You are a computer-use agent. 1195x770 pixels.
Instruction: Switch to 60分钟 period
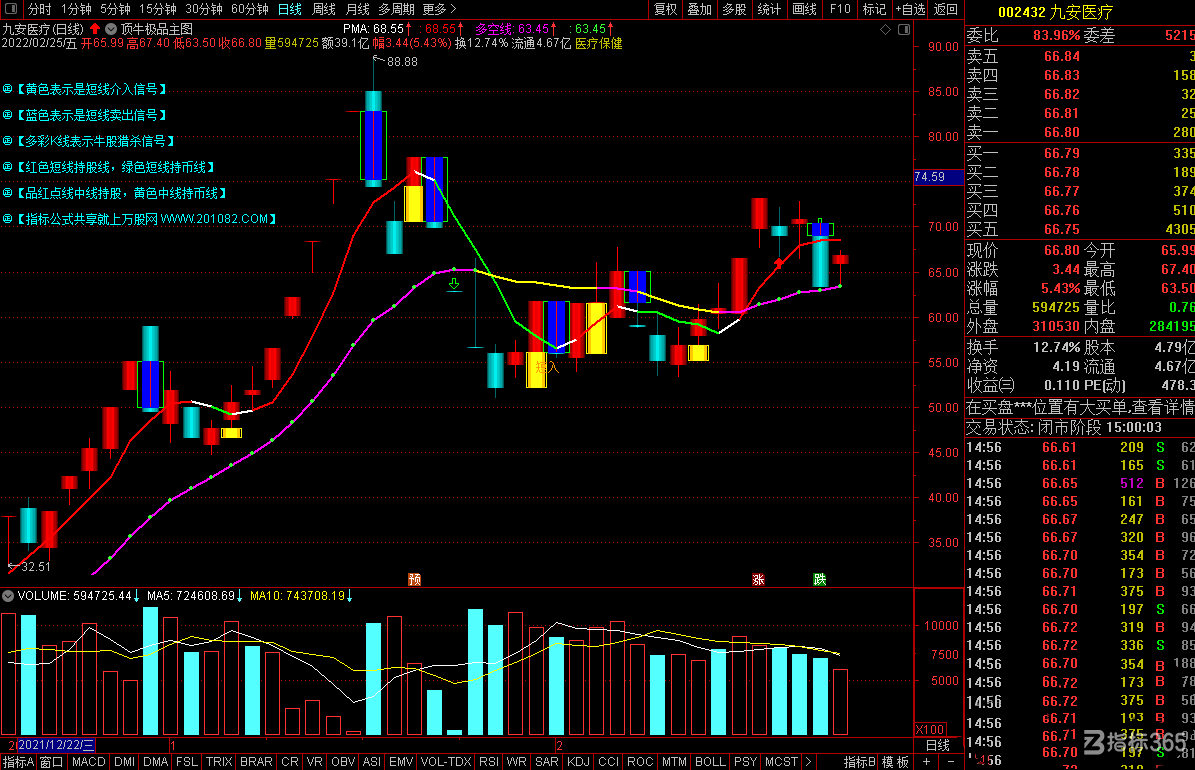pyautogui.click(x=250, y=9)
